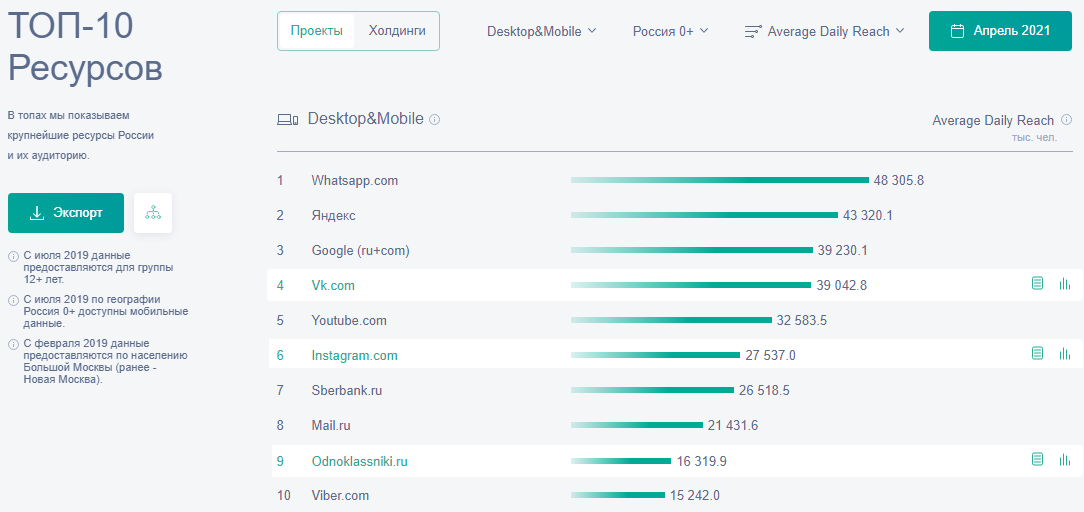Select the Viber.com row name
Screen dimensions: 1084x512
[x=340, y=495]
